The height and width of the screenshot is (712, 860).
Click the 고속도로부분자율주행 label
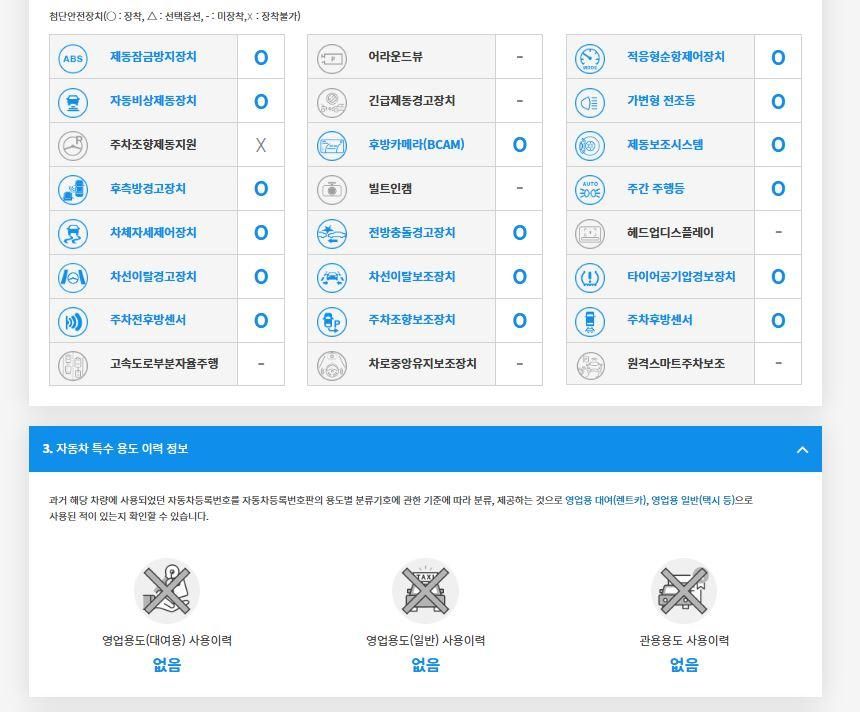point(164,364)
